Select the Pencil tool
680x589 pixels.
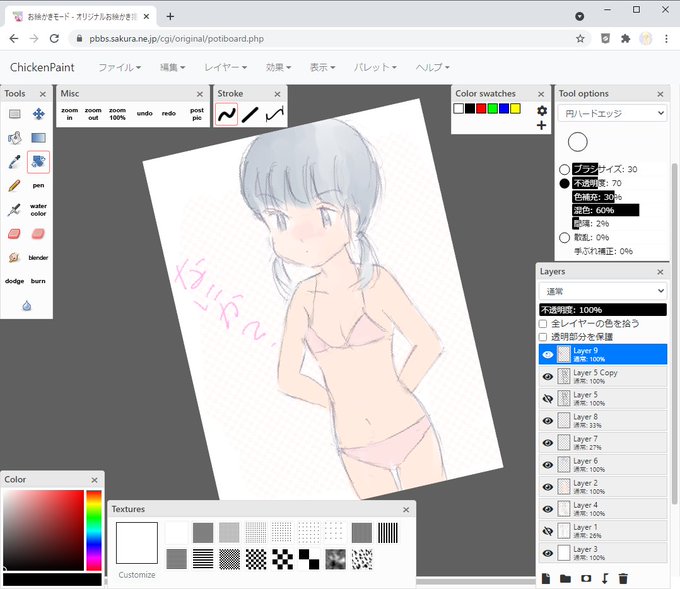click(x=15, y=186)
